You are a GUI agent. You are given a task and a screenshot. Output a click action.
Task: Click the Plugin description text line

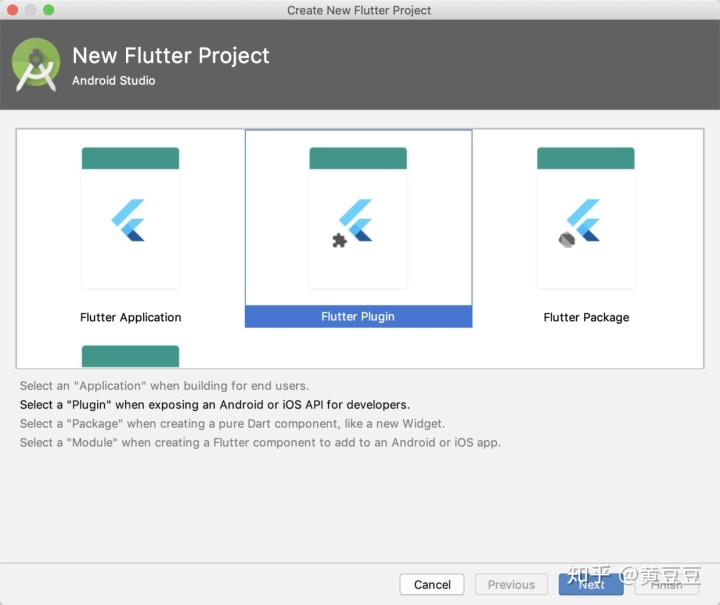pyautogui.click(x=215, y=405)
